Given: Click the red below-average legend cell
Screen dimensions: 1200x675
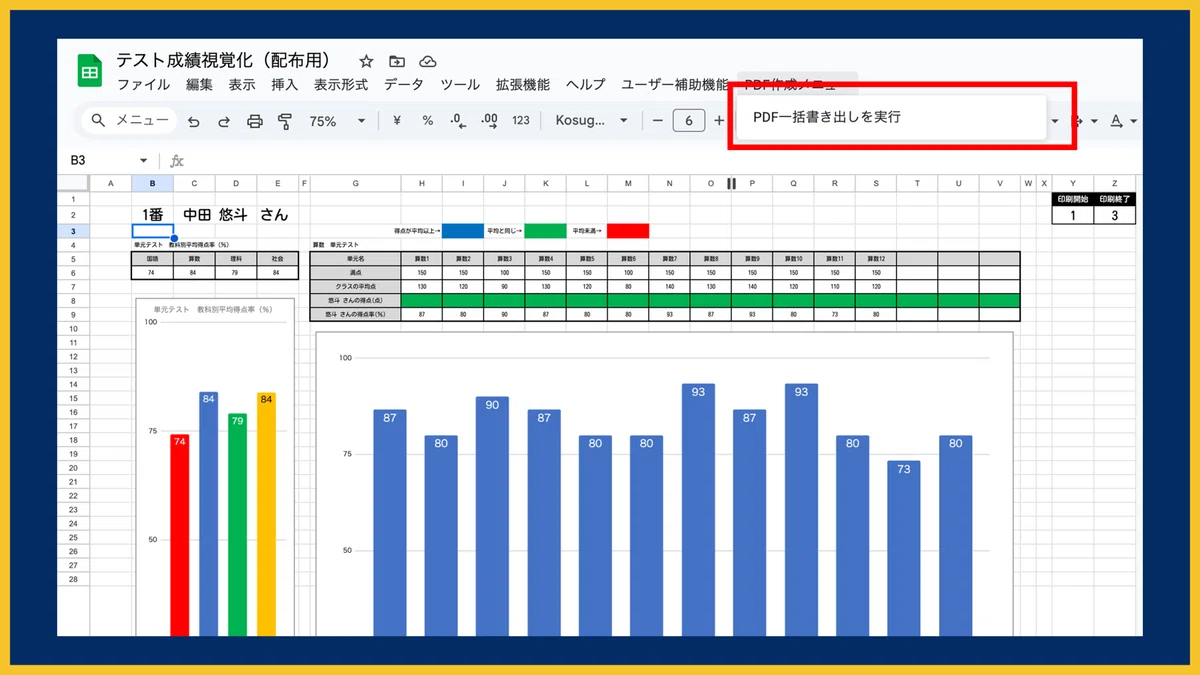Looking at the screenshot, I should pyautogui.click(x=628, y=231).
